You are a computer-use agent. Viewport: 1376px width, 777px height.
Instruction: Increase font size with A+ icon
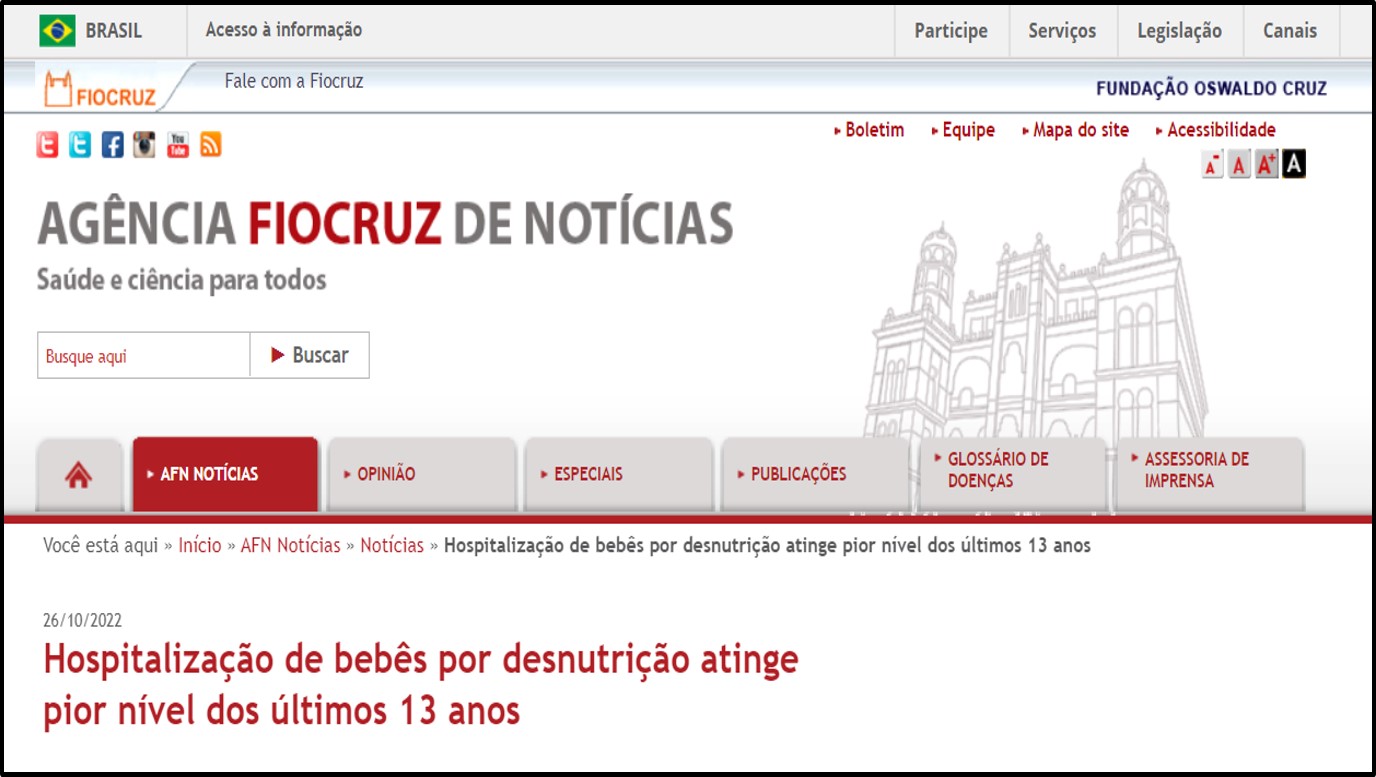click(x=1267, y=165)
